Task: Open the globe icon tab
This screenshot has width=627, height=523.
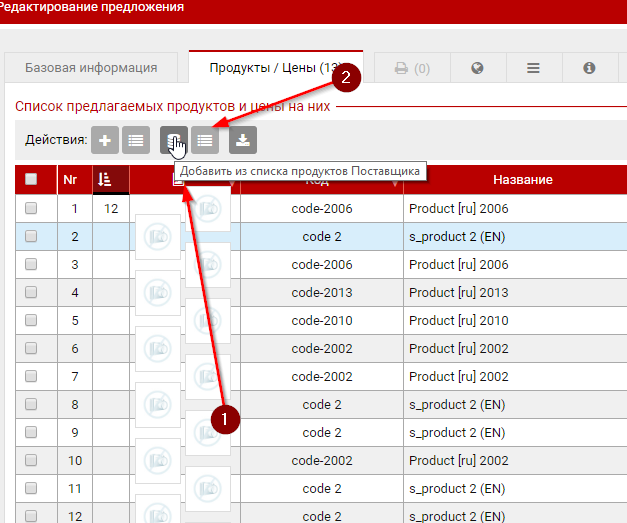Action: click(x=477, y=68)
